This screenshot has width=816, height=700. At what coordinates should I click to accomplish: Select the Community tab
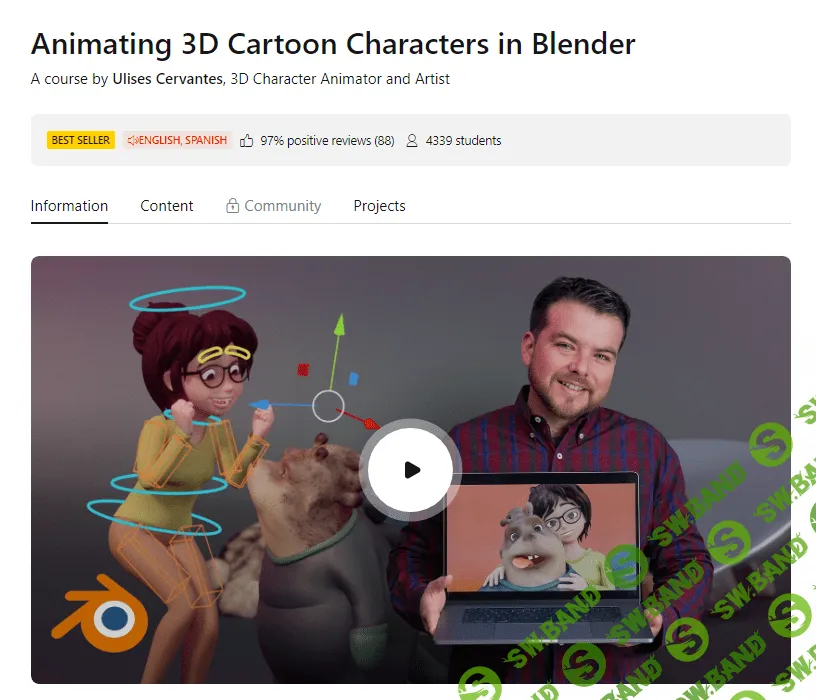281,206
